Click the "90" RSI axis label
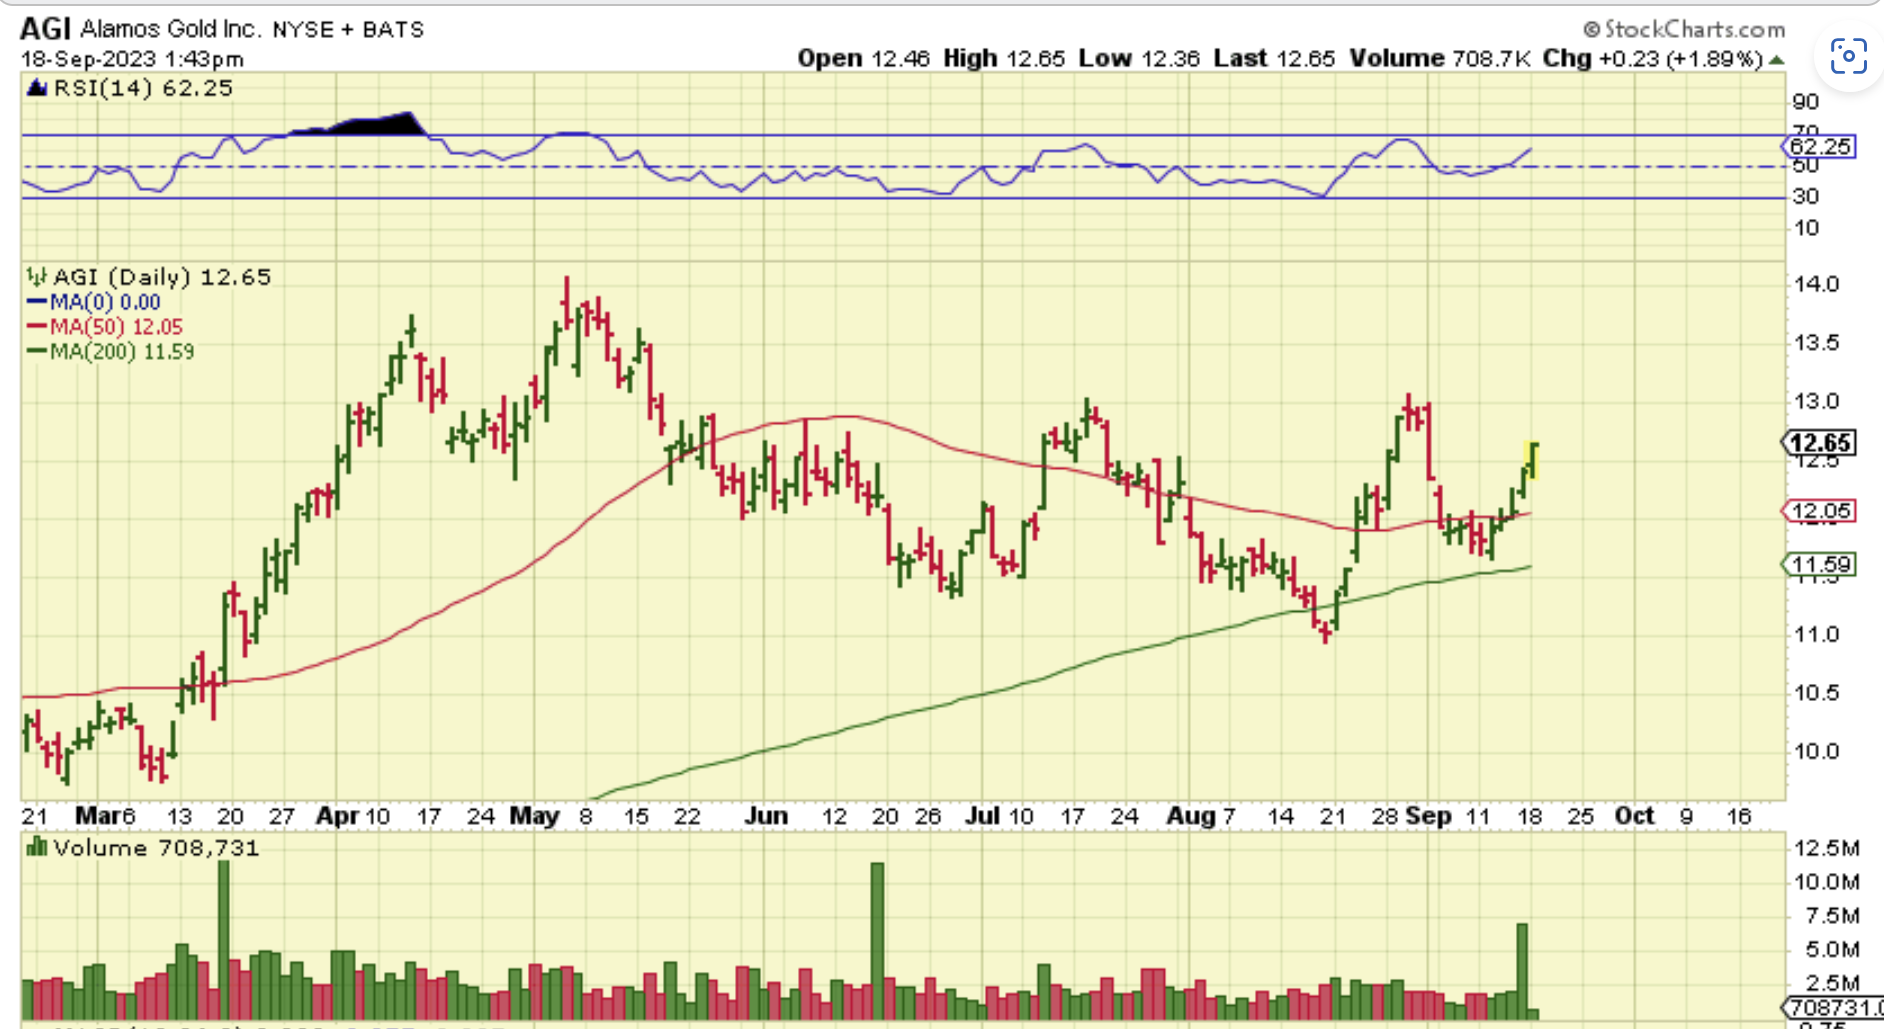This screenshot has width=1884, height=1029. pyautogui.click(x=1806, y=102)
